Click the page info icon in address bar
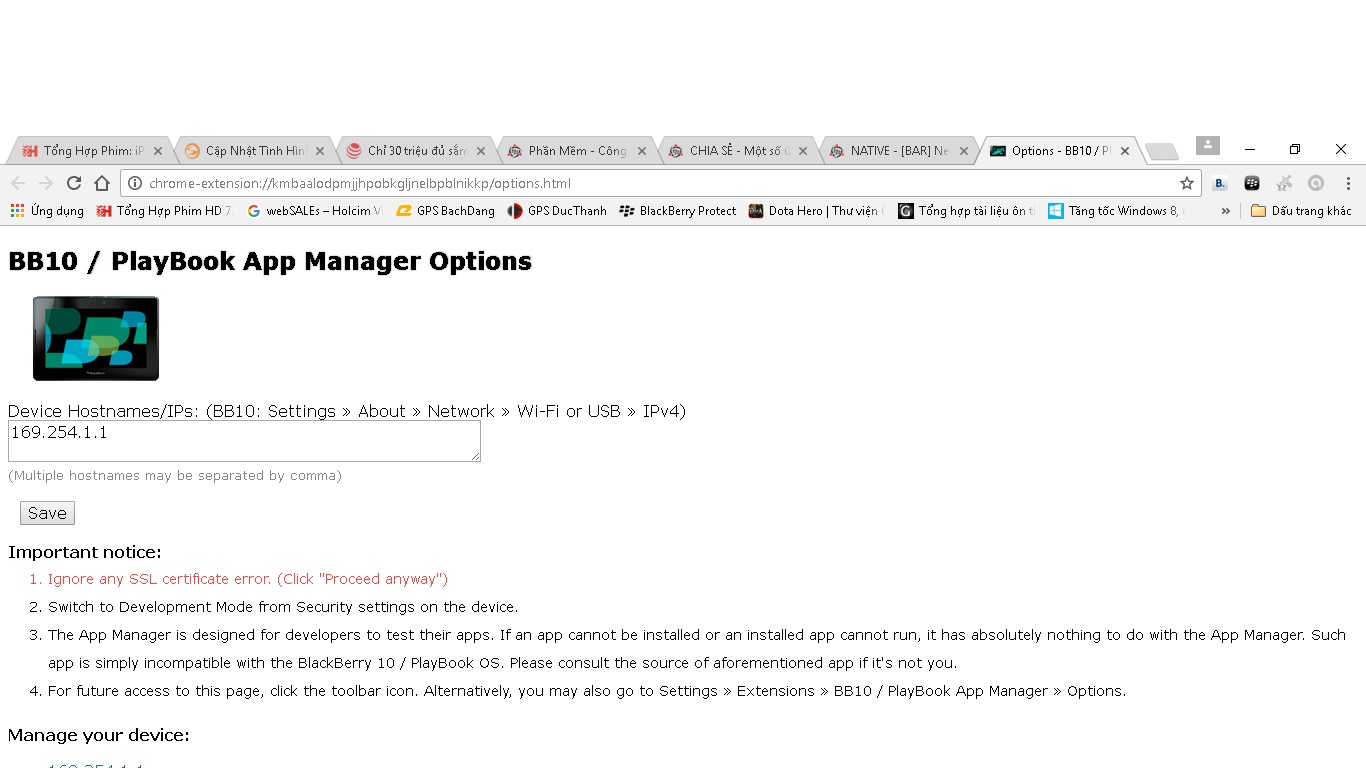Image resolution: width=1366 pixels, height=768 pixels. click(x=135, y=183)
